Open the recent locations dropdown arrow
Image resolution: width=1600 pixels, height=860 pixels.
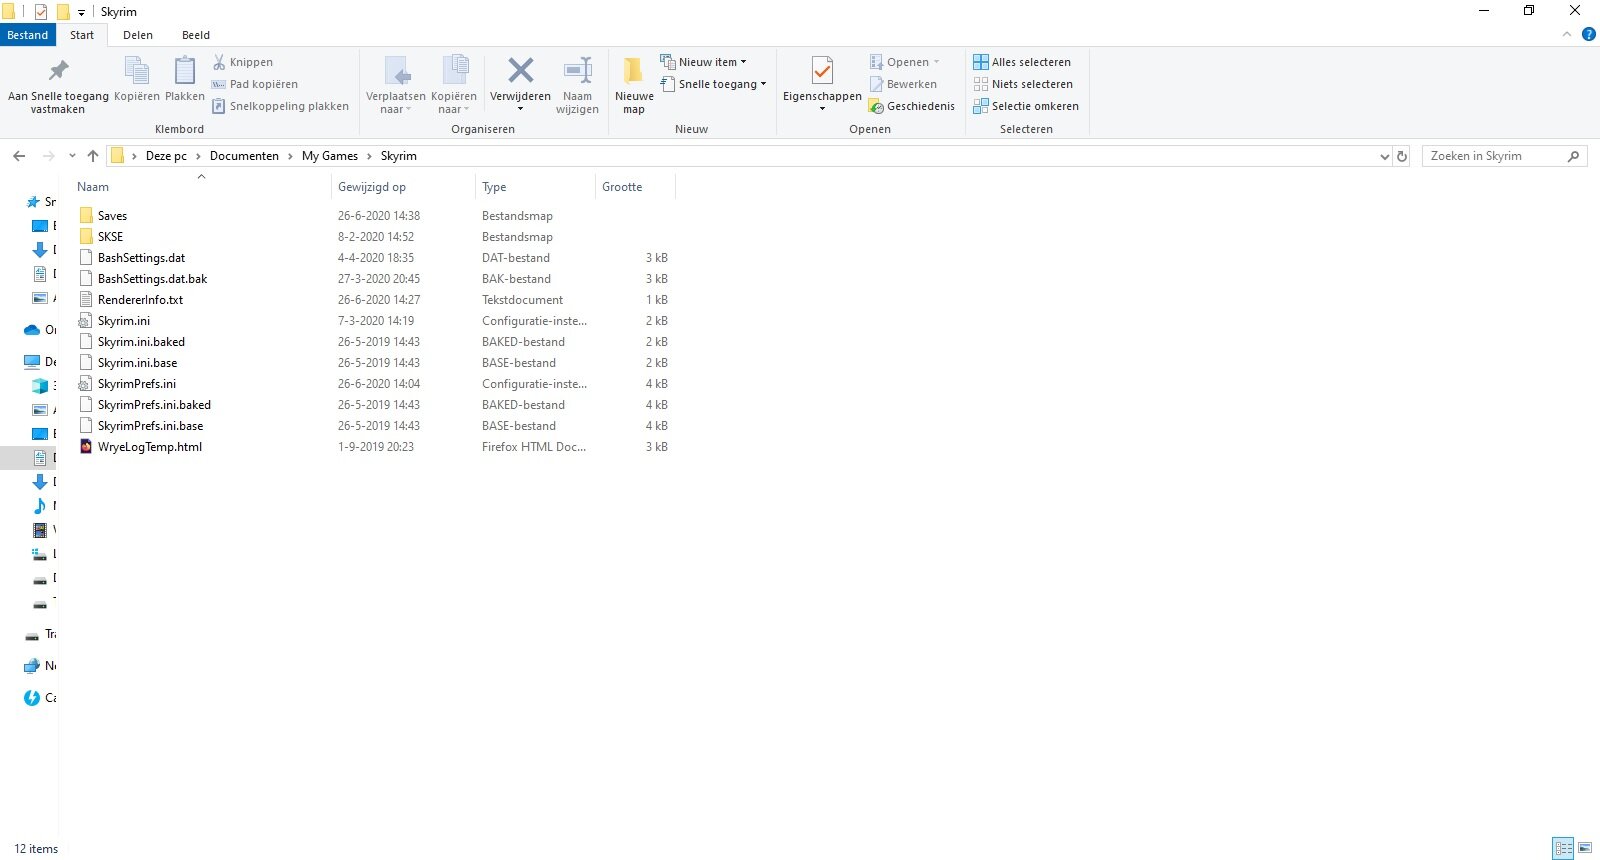[x=72, y=156]
